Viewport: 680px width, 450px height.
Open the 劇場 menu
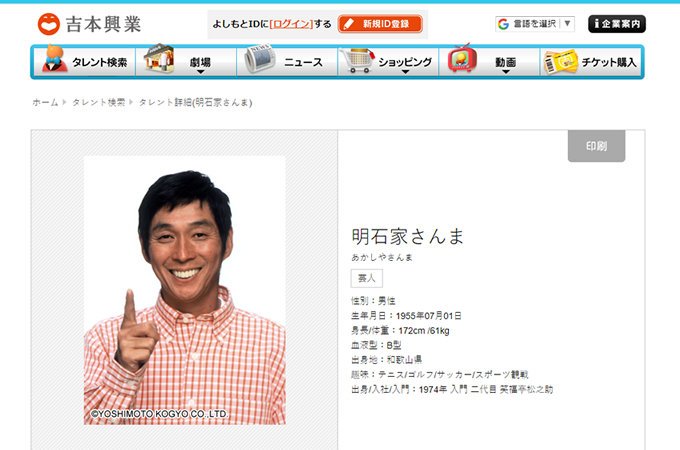point(186,62)
